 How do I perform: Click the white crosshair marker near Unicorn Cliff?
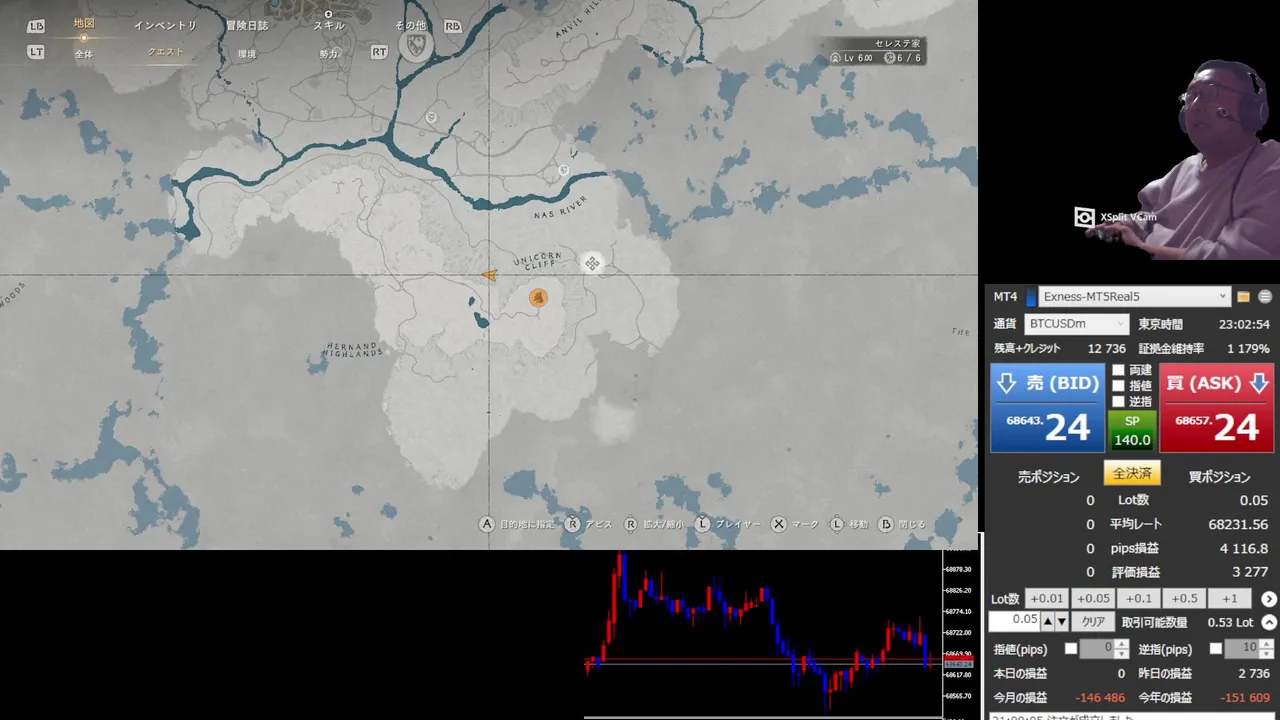coord(592,263)
